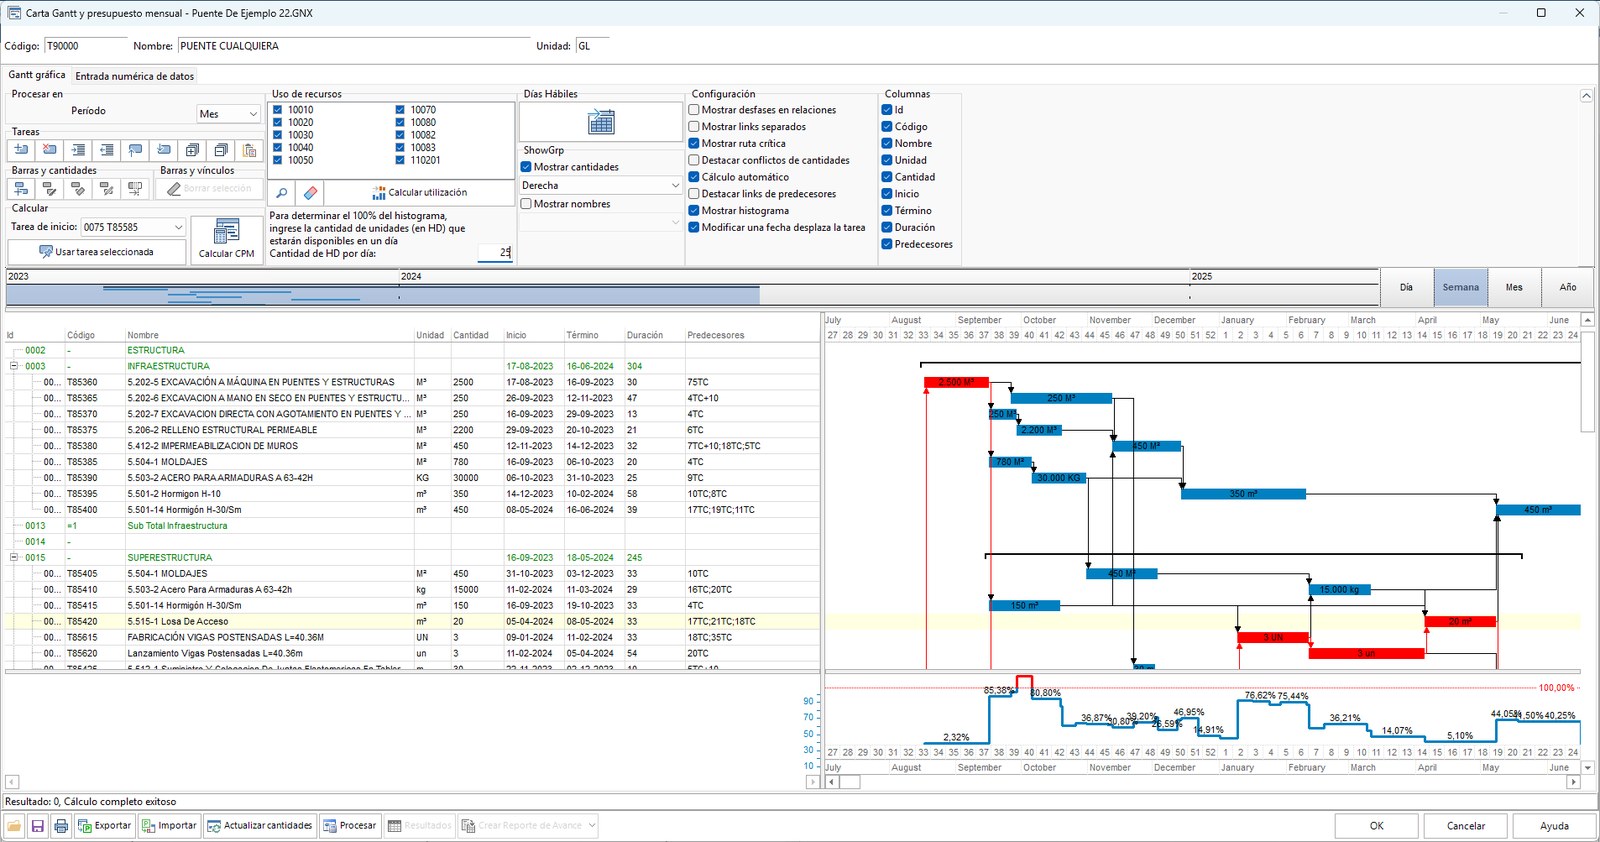Screen dimensions: 1600x842
Task: Click the red 2.500 M³ Gantt bar
Action: pos(956,382)
